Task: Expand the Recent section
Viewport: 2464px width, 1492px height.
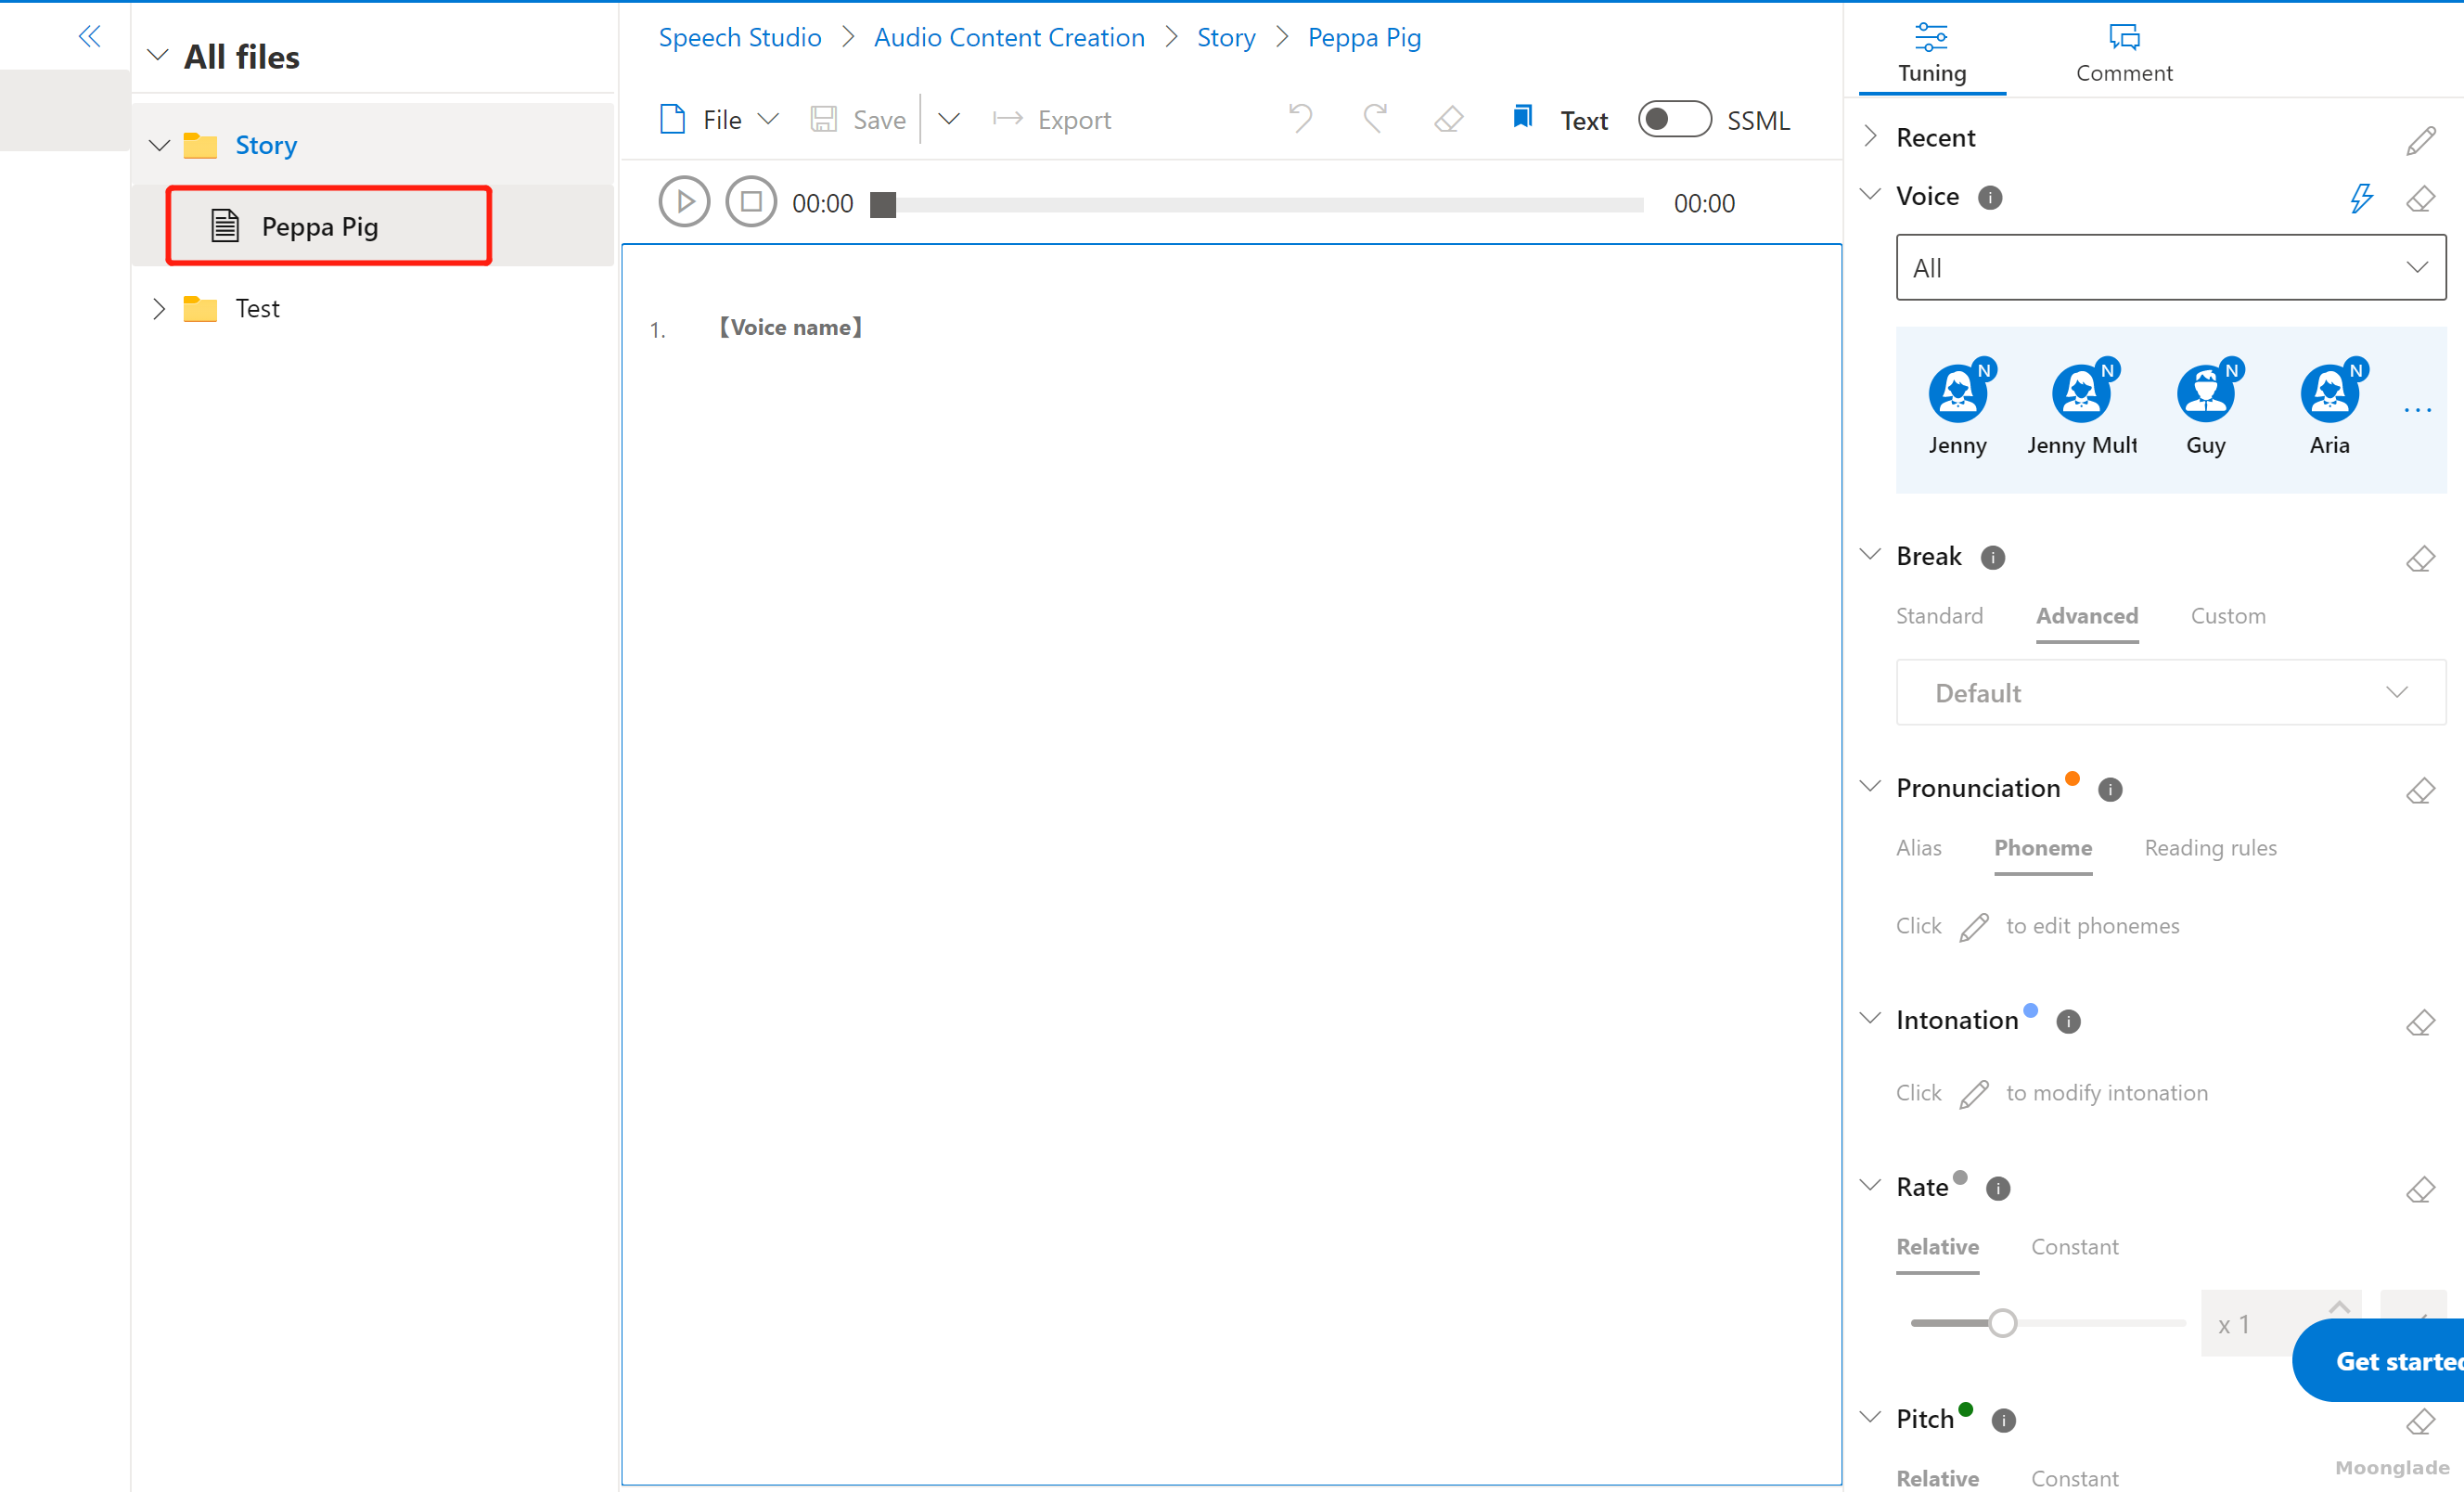Action: (x=1870, y=136)
